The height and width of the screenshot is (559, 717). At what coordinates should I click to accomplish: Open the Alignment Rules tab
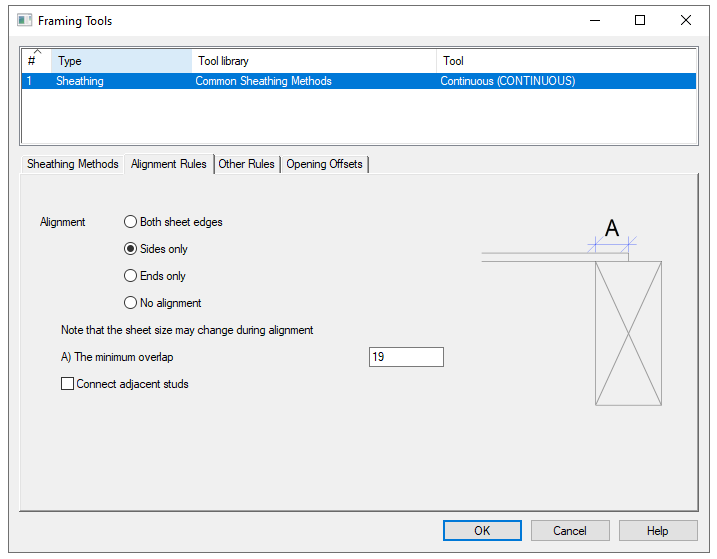click(169, 164)
